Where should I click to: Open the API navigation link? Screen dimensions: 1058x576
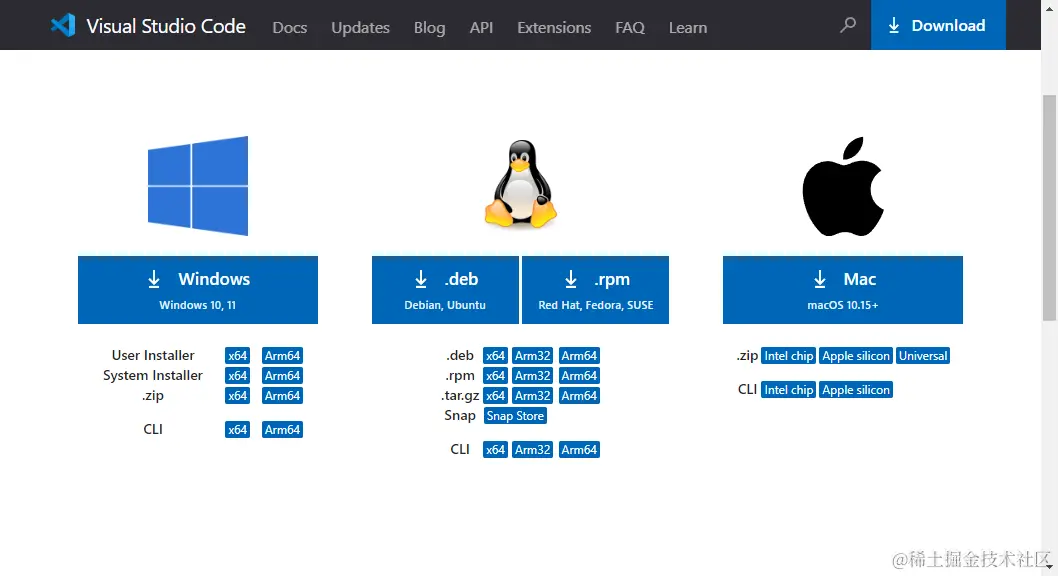pos(481,28)
